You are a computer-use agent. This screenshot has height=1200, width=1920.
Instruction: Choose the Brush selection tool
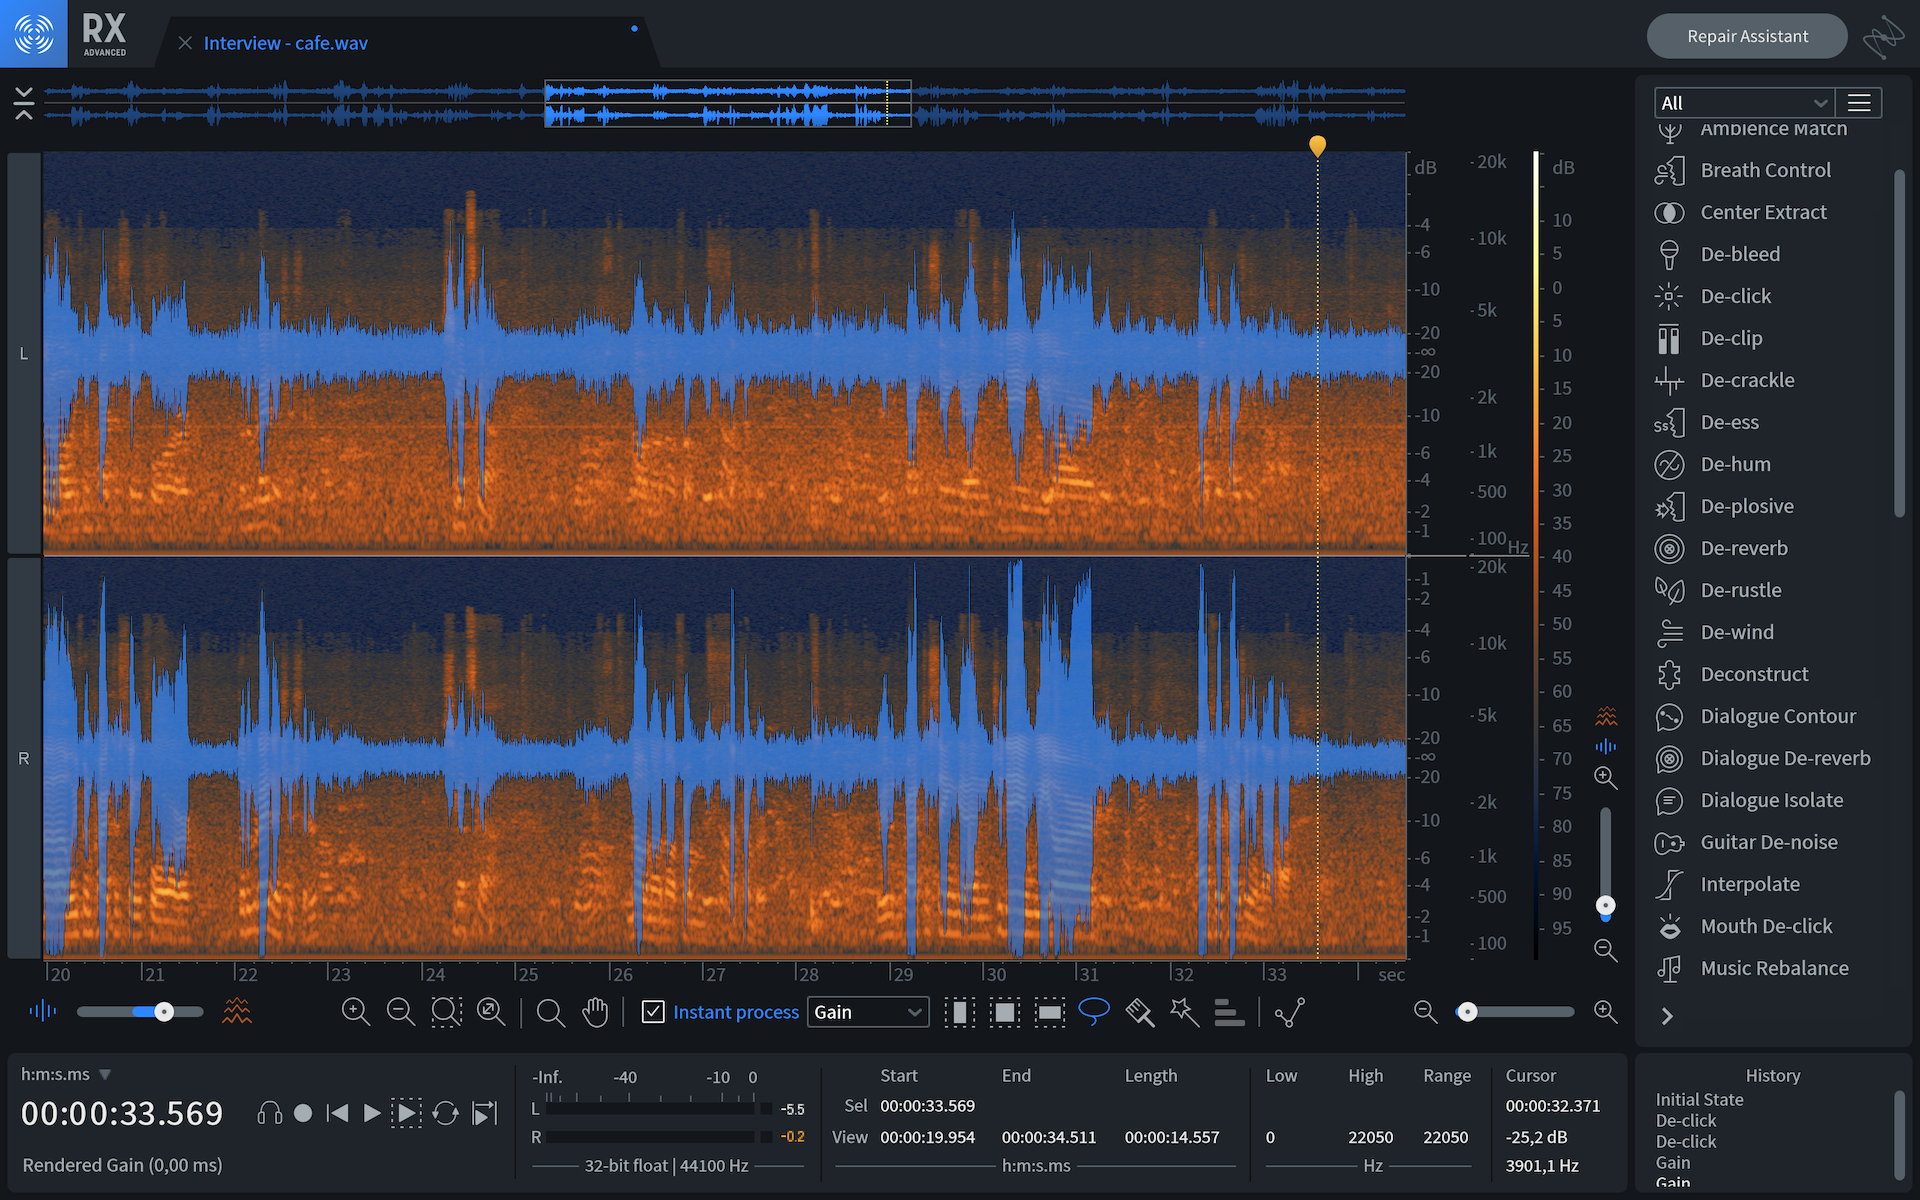1139,1012
